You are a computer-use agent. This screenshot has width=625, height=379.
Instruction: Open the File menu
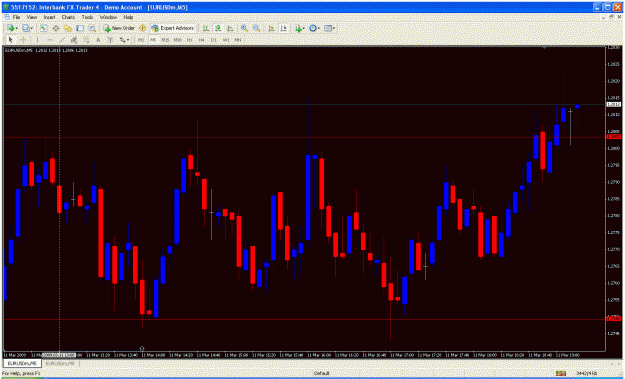pos(16,18)
